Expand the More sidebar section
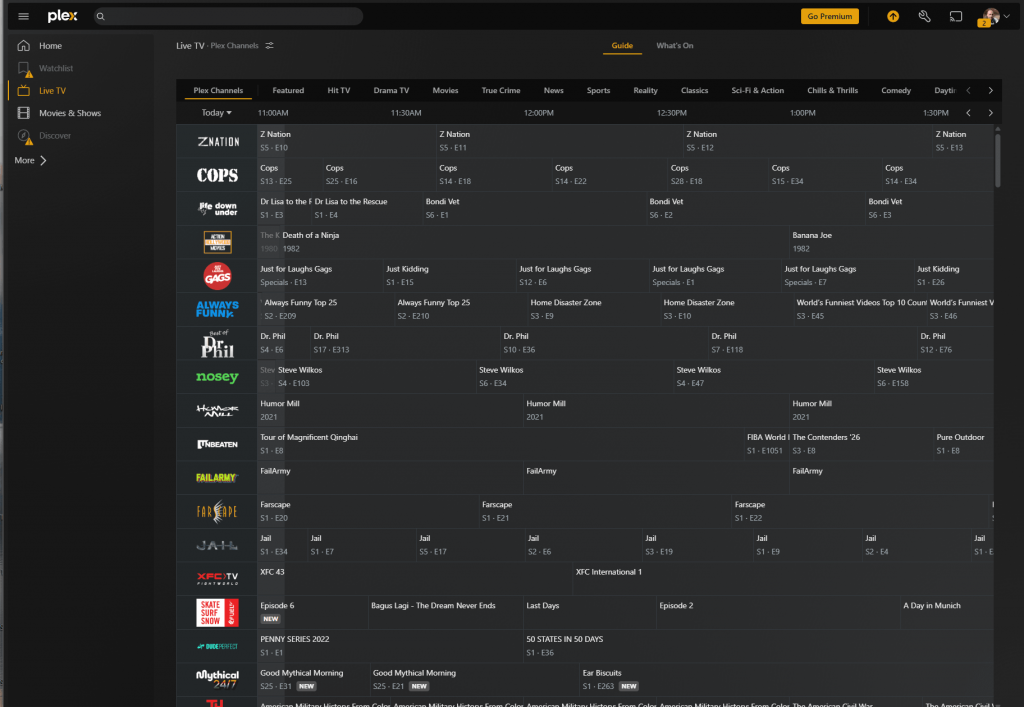1024x707 pixels. coord(31,161)
